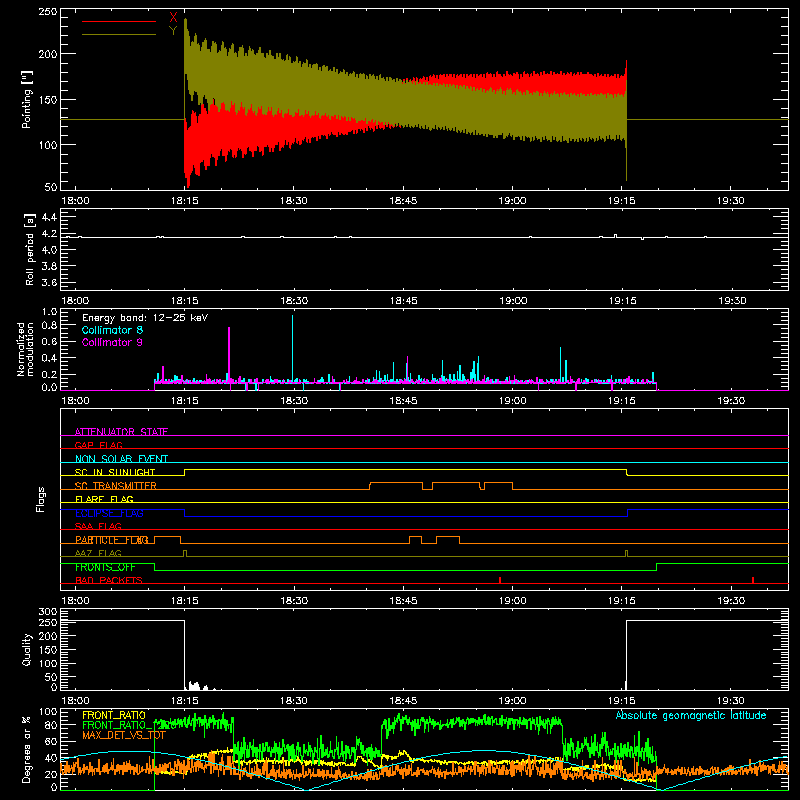Click the 19:30 time label under Roll period plot
The image size is (800, 800).
(732, 301)
